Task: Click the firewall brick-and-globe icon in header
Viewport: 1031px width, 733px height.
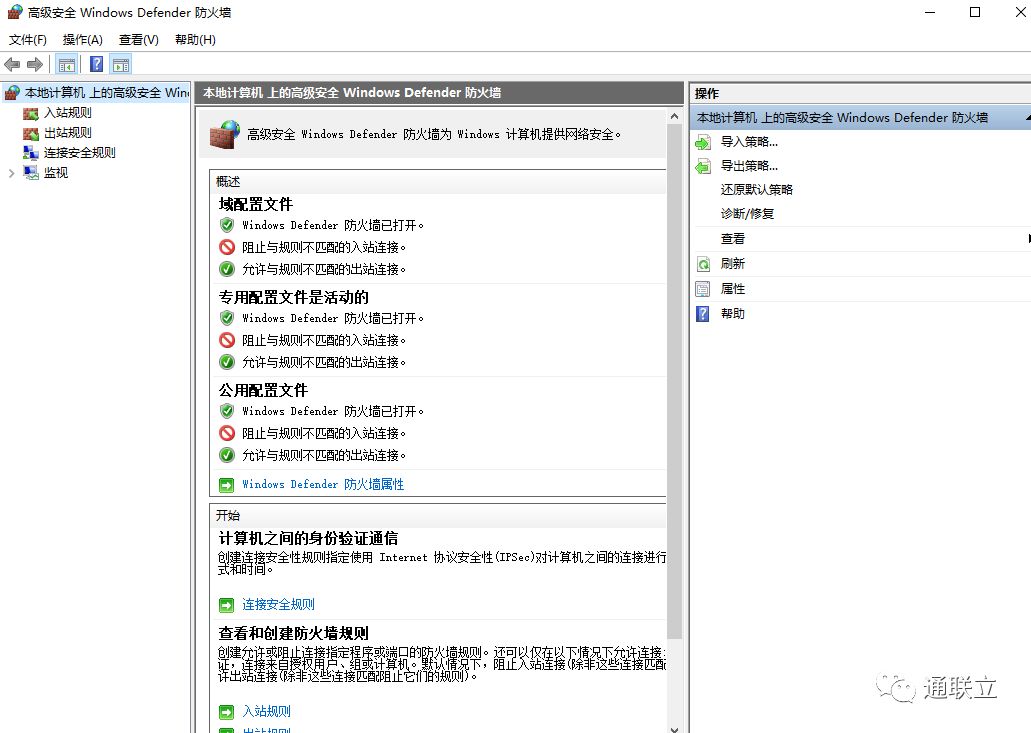Action: (225, 134)
